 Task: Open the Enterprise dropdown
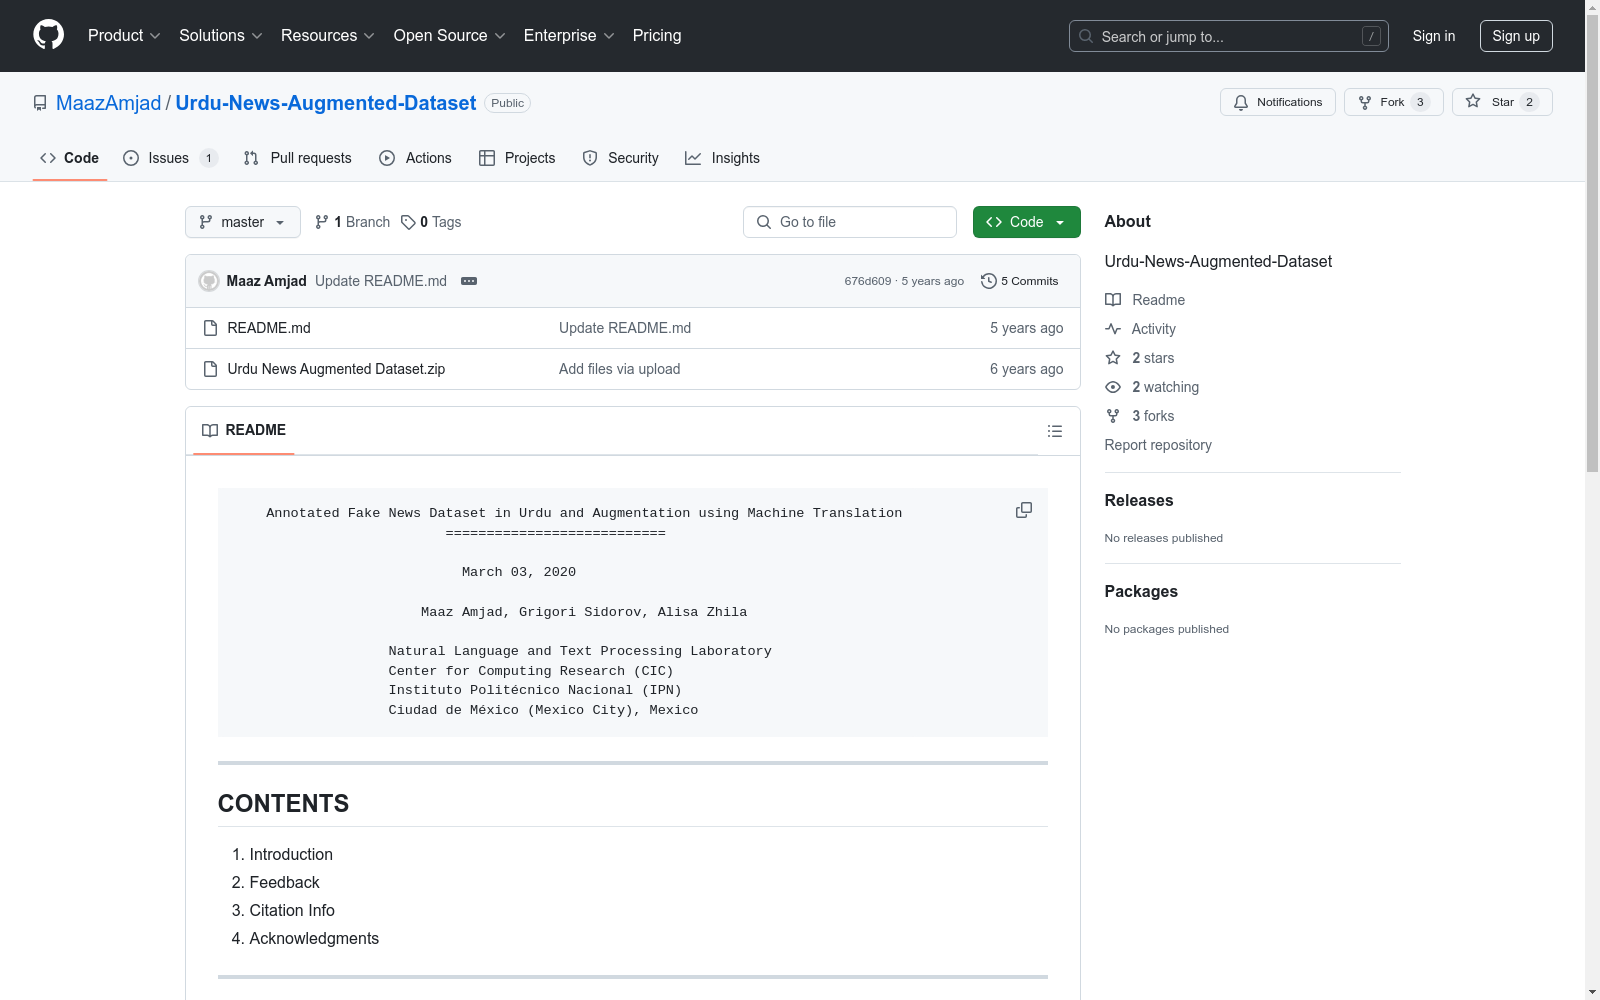(569, 35)
